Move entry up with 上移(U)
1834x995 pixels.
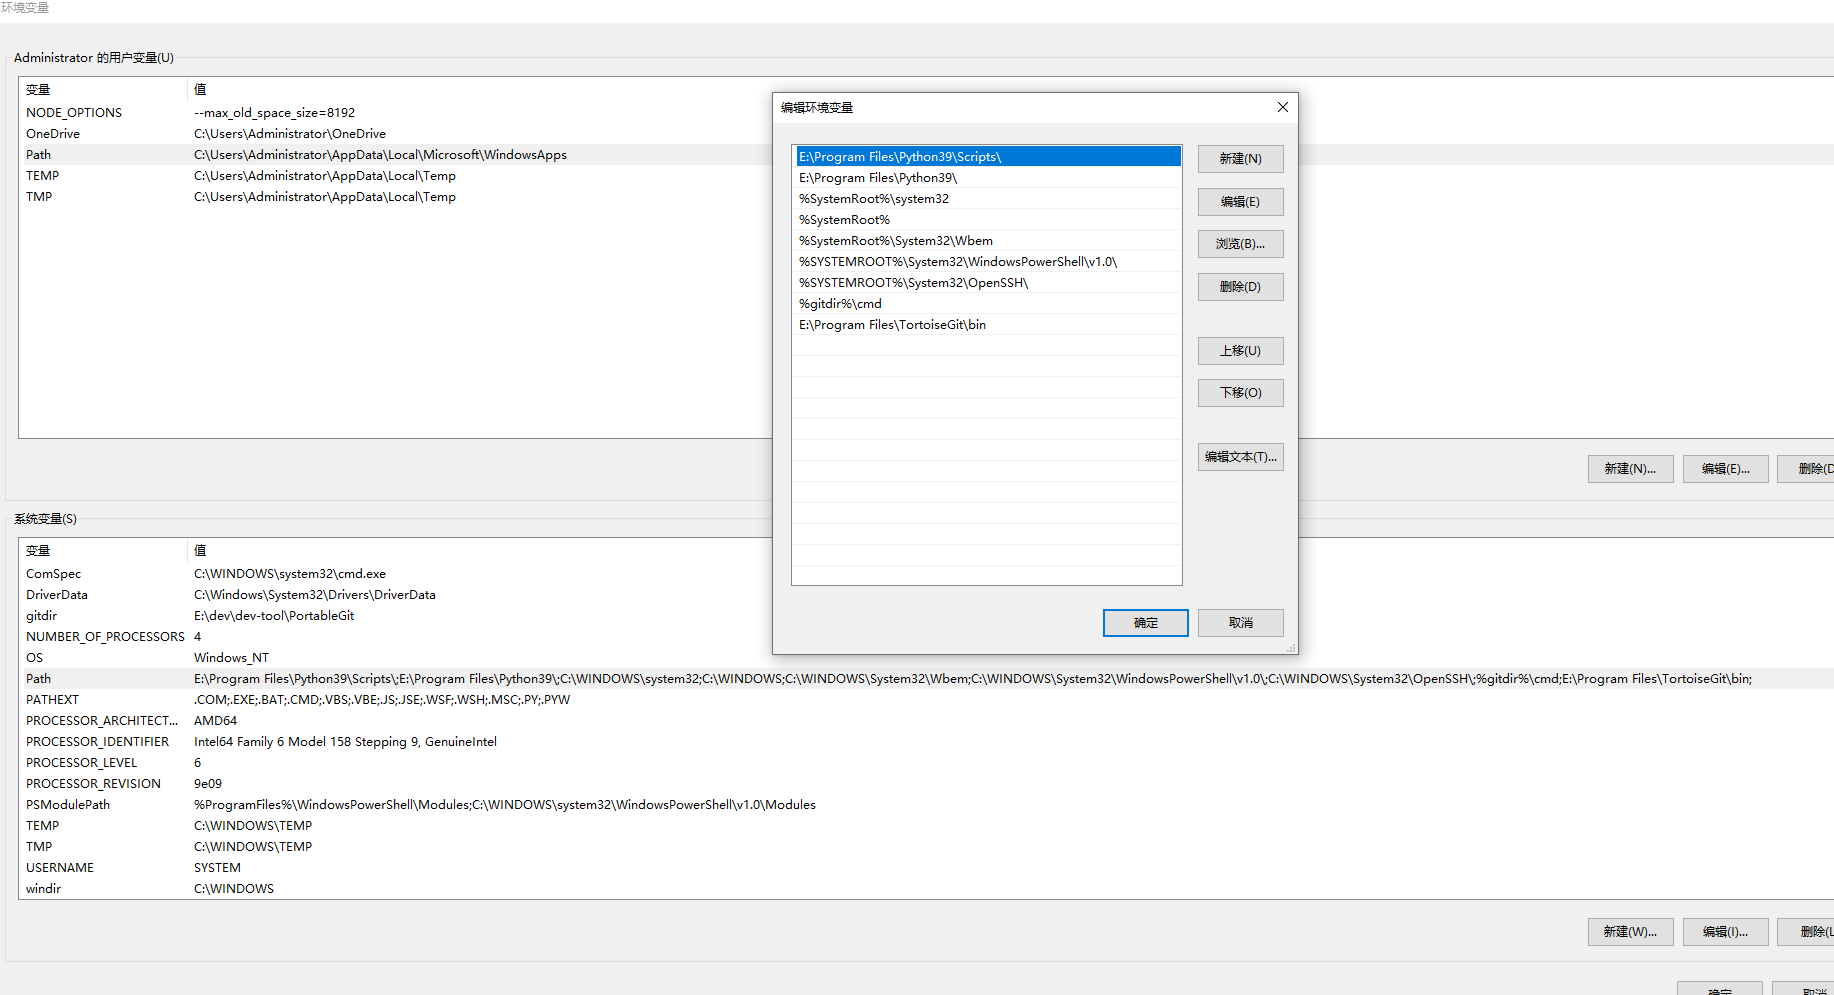coord(1240,351)
